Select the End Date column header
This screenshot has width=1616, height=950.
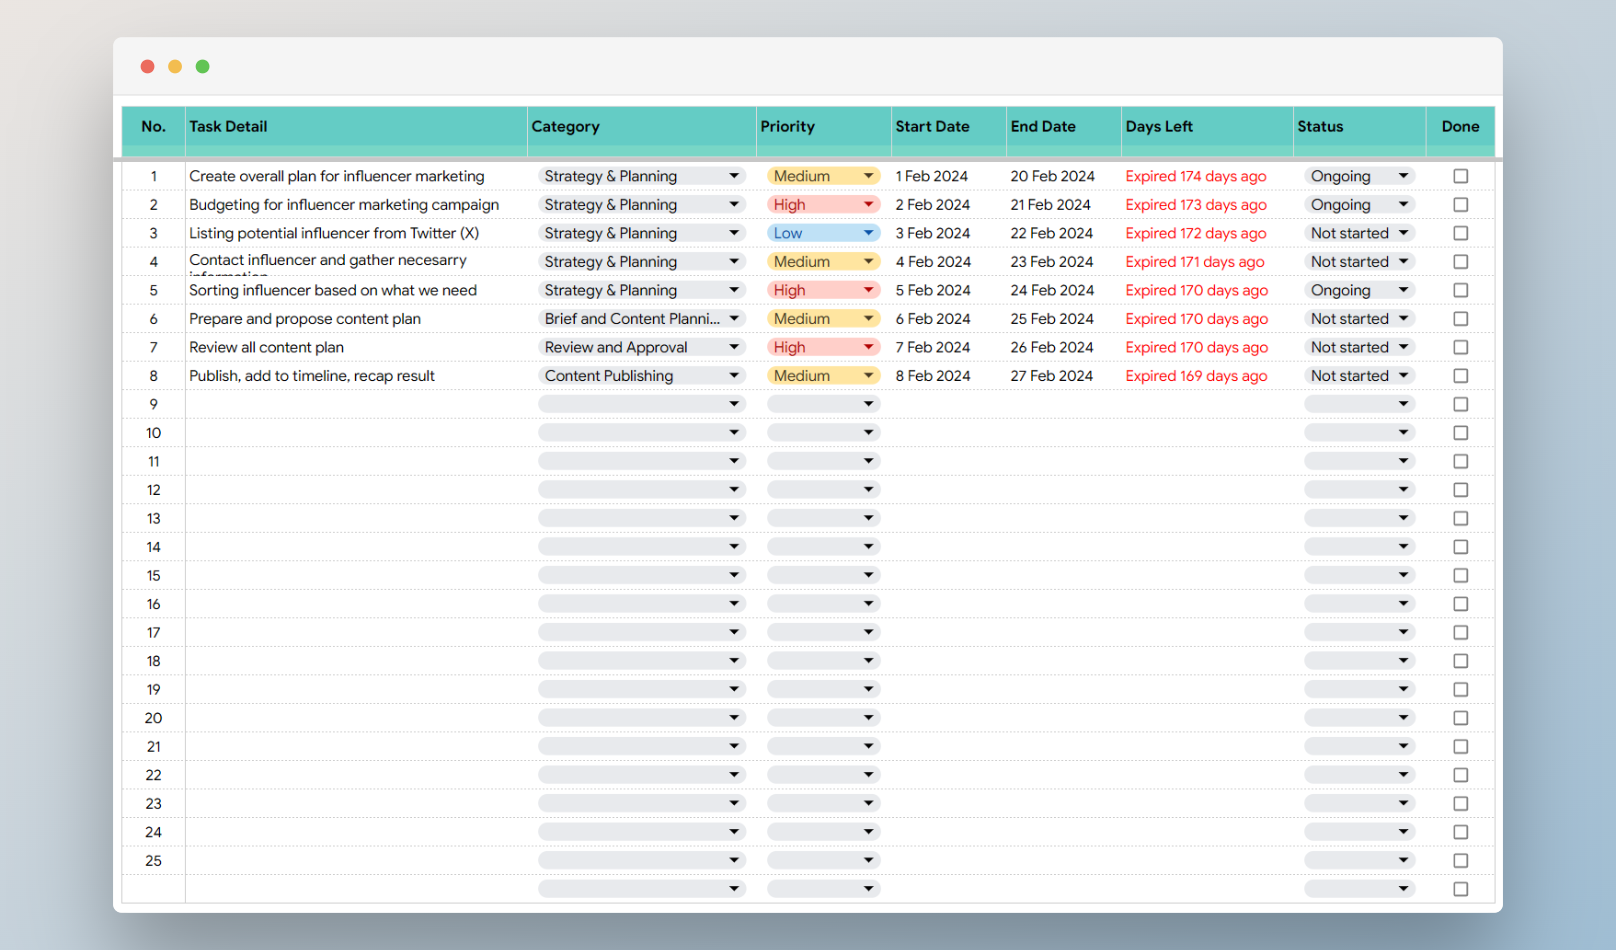[1063, 127]
